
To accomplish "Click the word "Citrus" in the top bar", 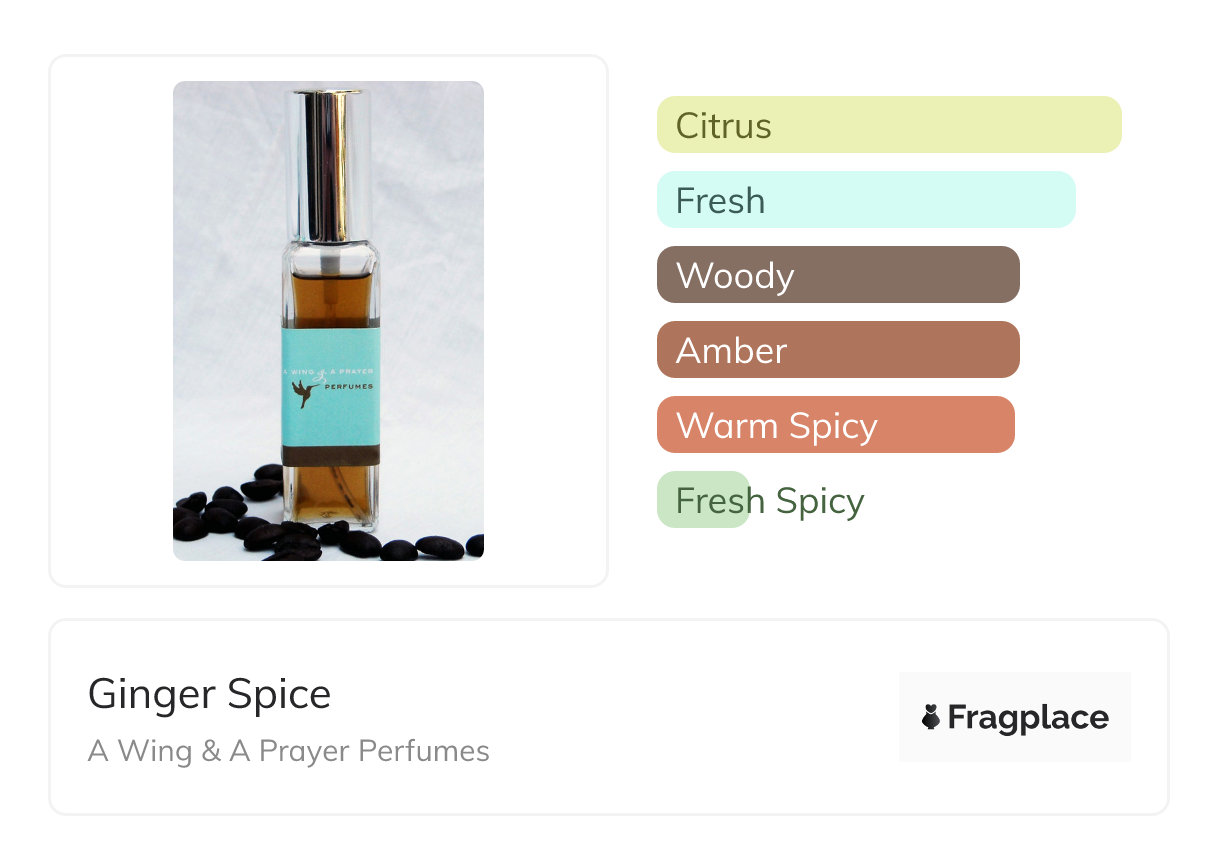I will coord(723,126).
